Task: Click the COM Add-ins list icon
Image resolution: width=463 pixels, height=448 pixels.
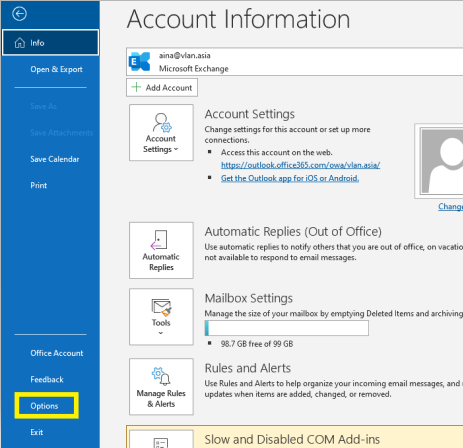Action: click(161, 443)
